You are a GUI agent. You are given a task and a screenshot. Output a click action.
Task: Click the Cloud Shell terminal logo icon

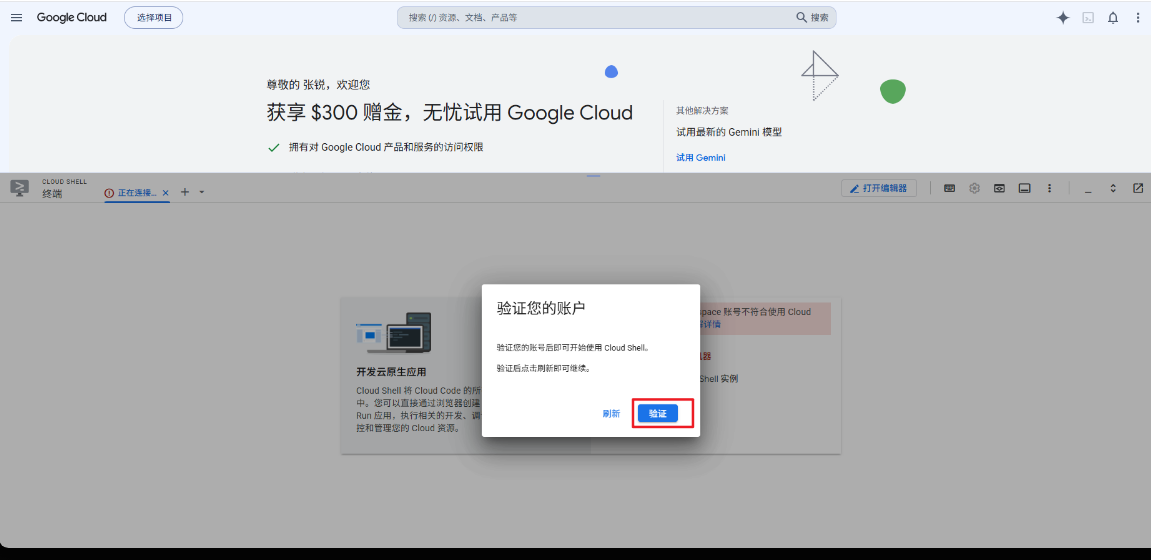pyautogui.click(x=20, y=188)
